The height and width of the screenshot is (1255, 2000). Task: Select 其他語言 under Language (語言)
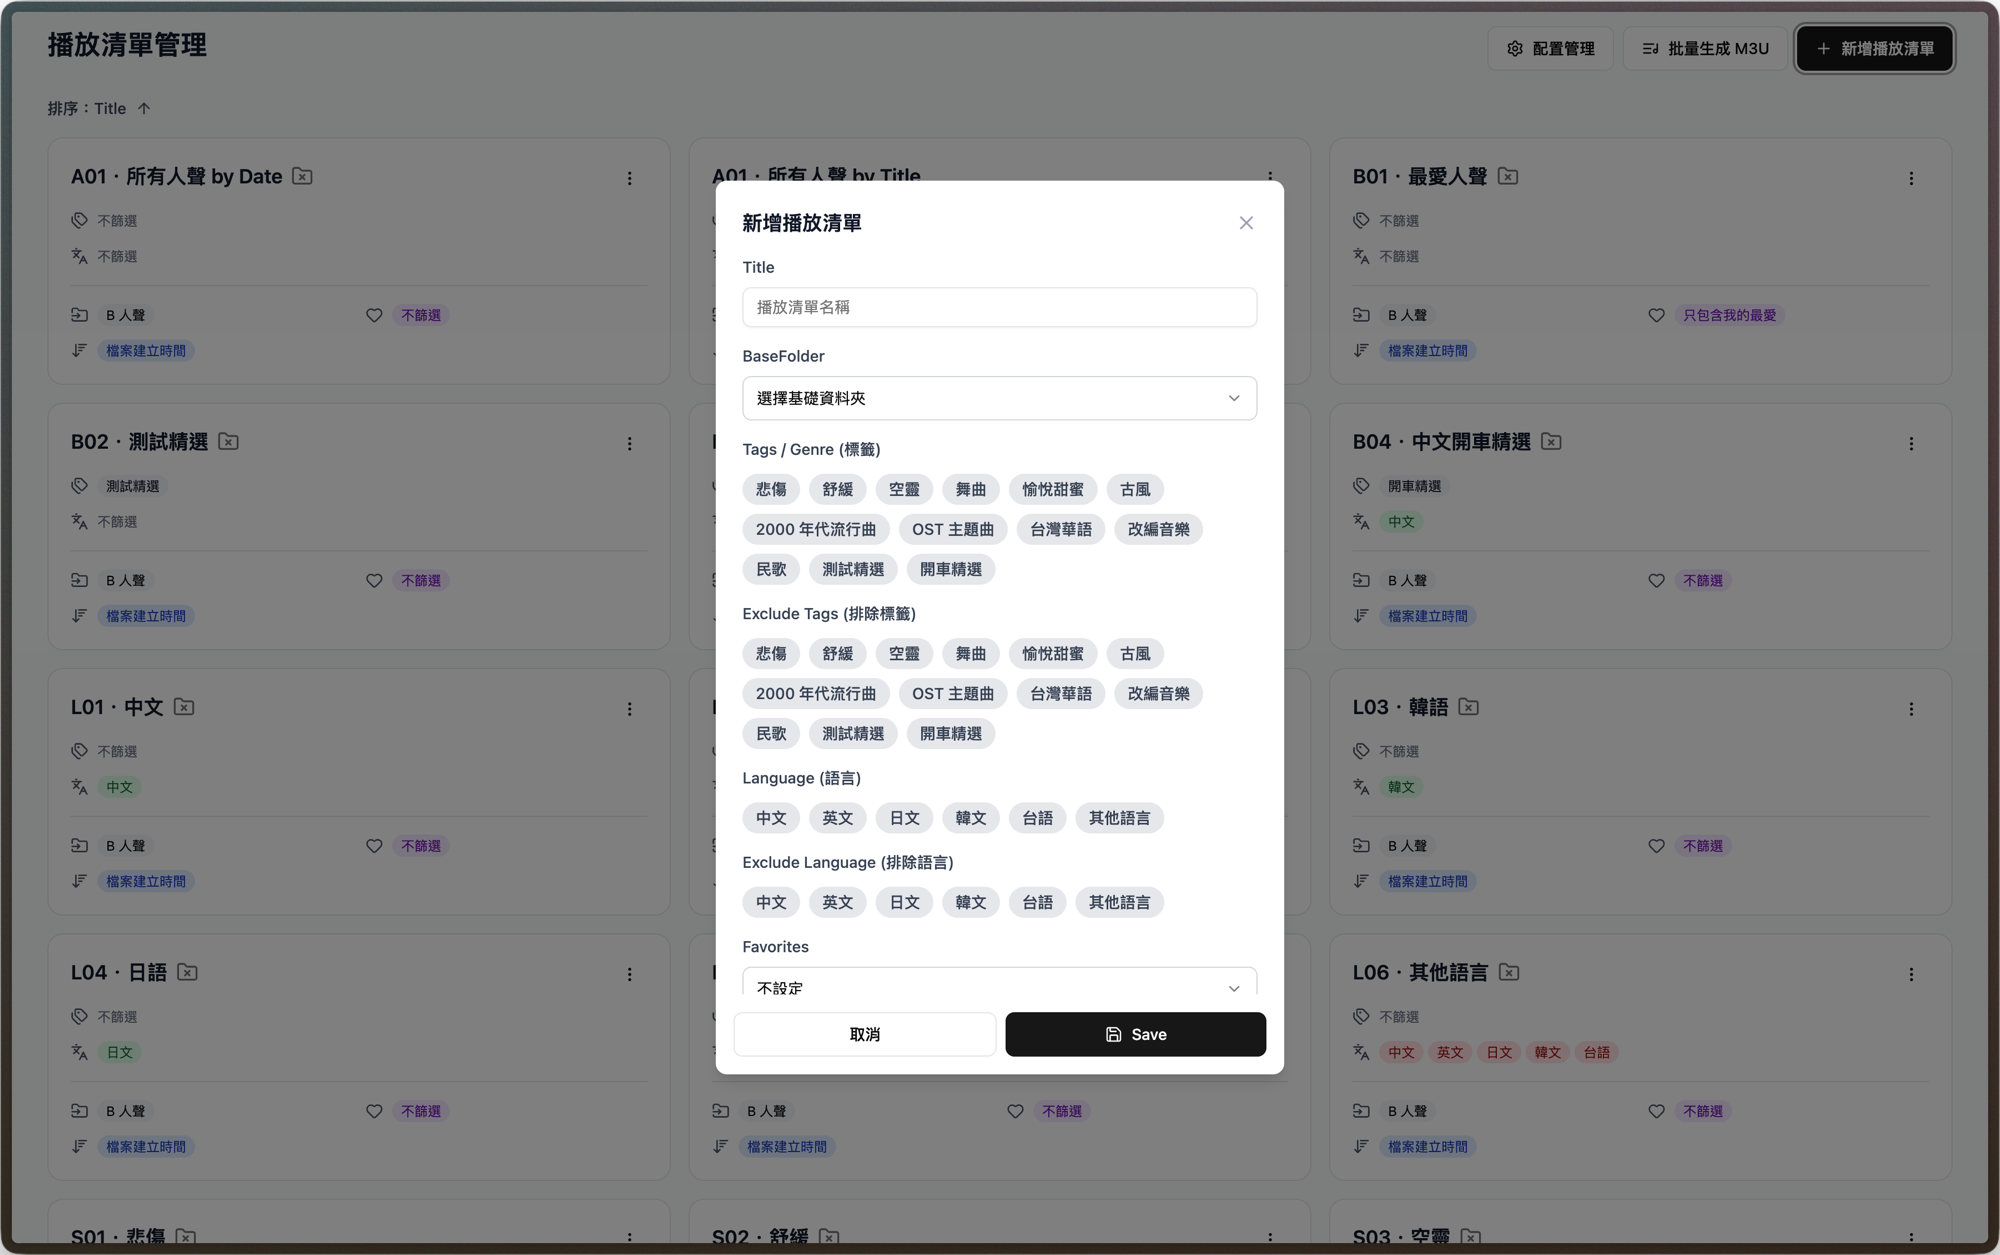pyautogui.click(x=1119, y=818)
